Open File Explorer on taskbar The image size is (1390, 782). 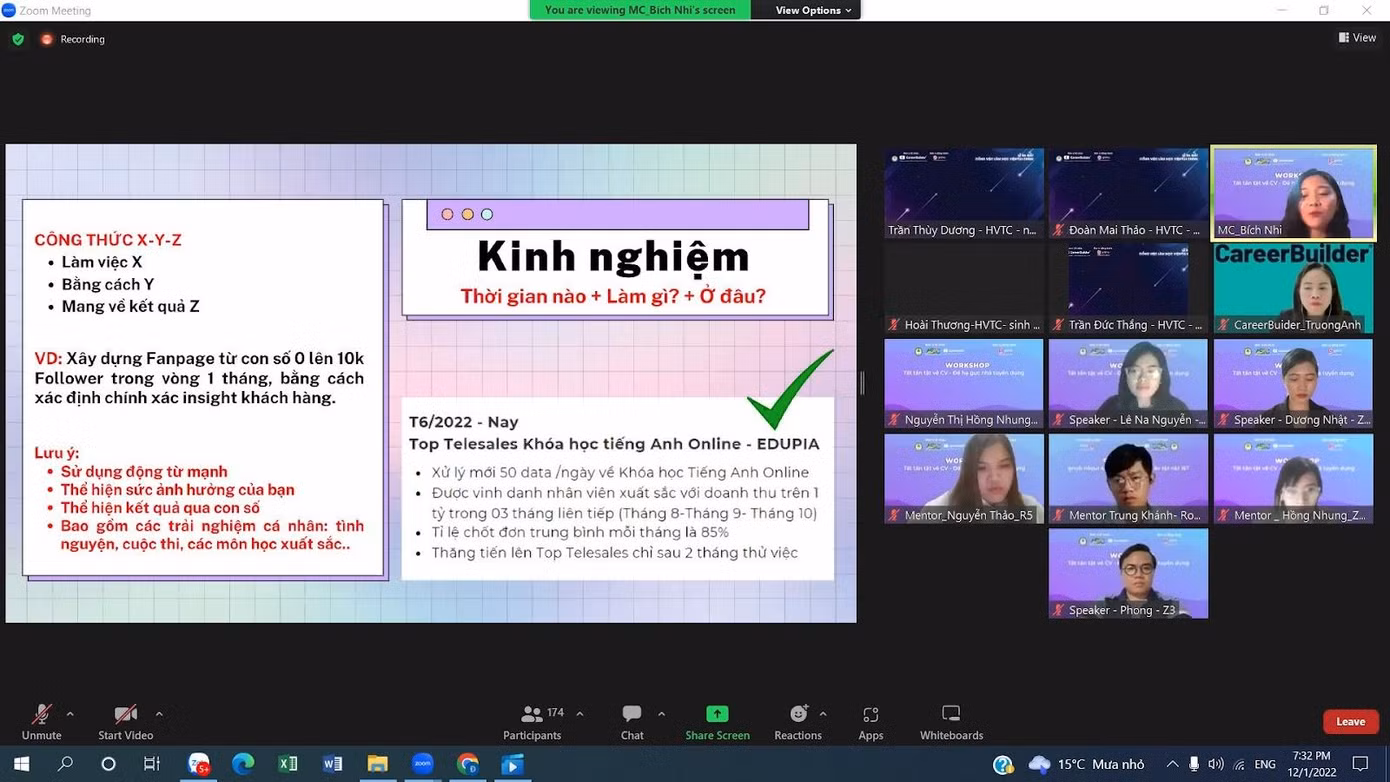click(377, 764)
